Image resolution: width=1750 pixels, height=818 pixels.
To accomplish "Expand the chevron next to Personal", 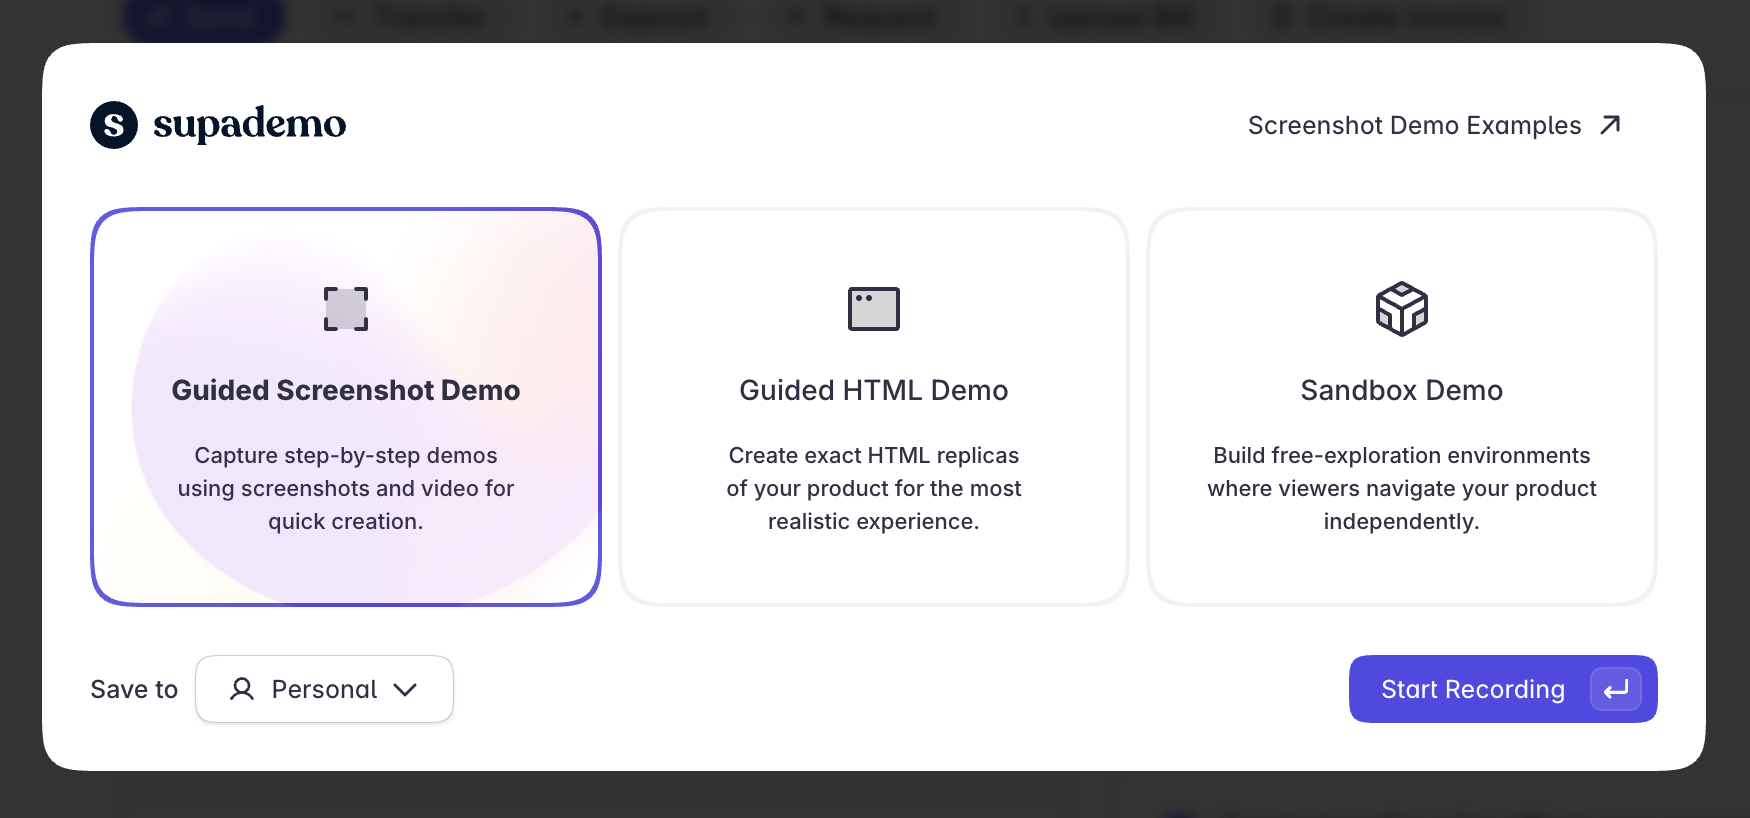I will pos(405,689).
